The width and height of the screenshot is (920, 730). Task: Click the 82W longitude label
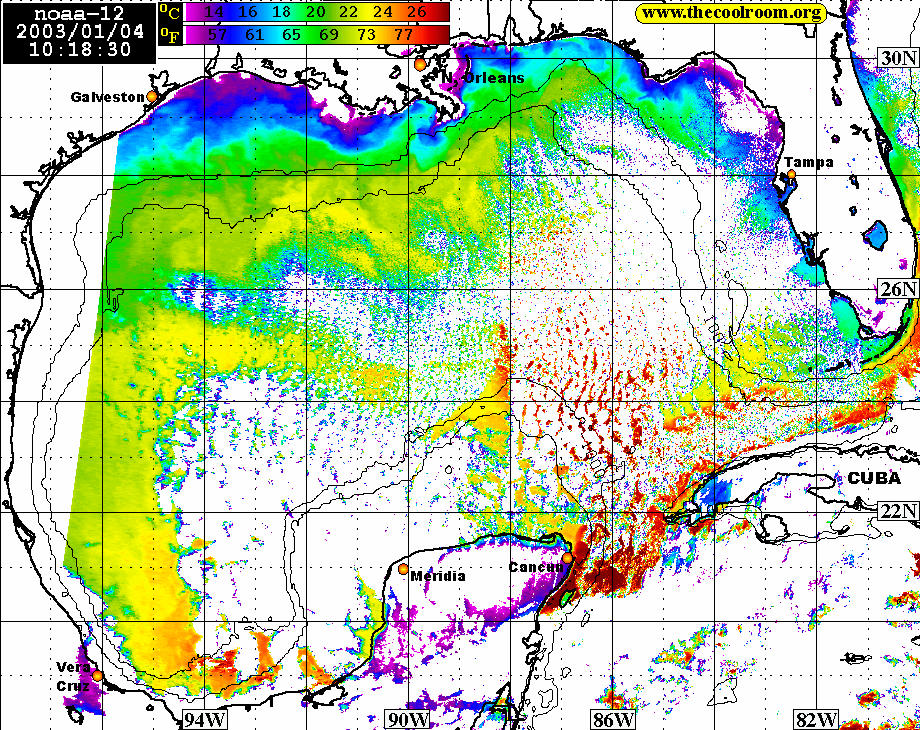pos(816,719)
